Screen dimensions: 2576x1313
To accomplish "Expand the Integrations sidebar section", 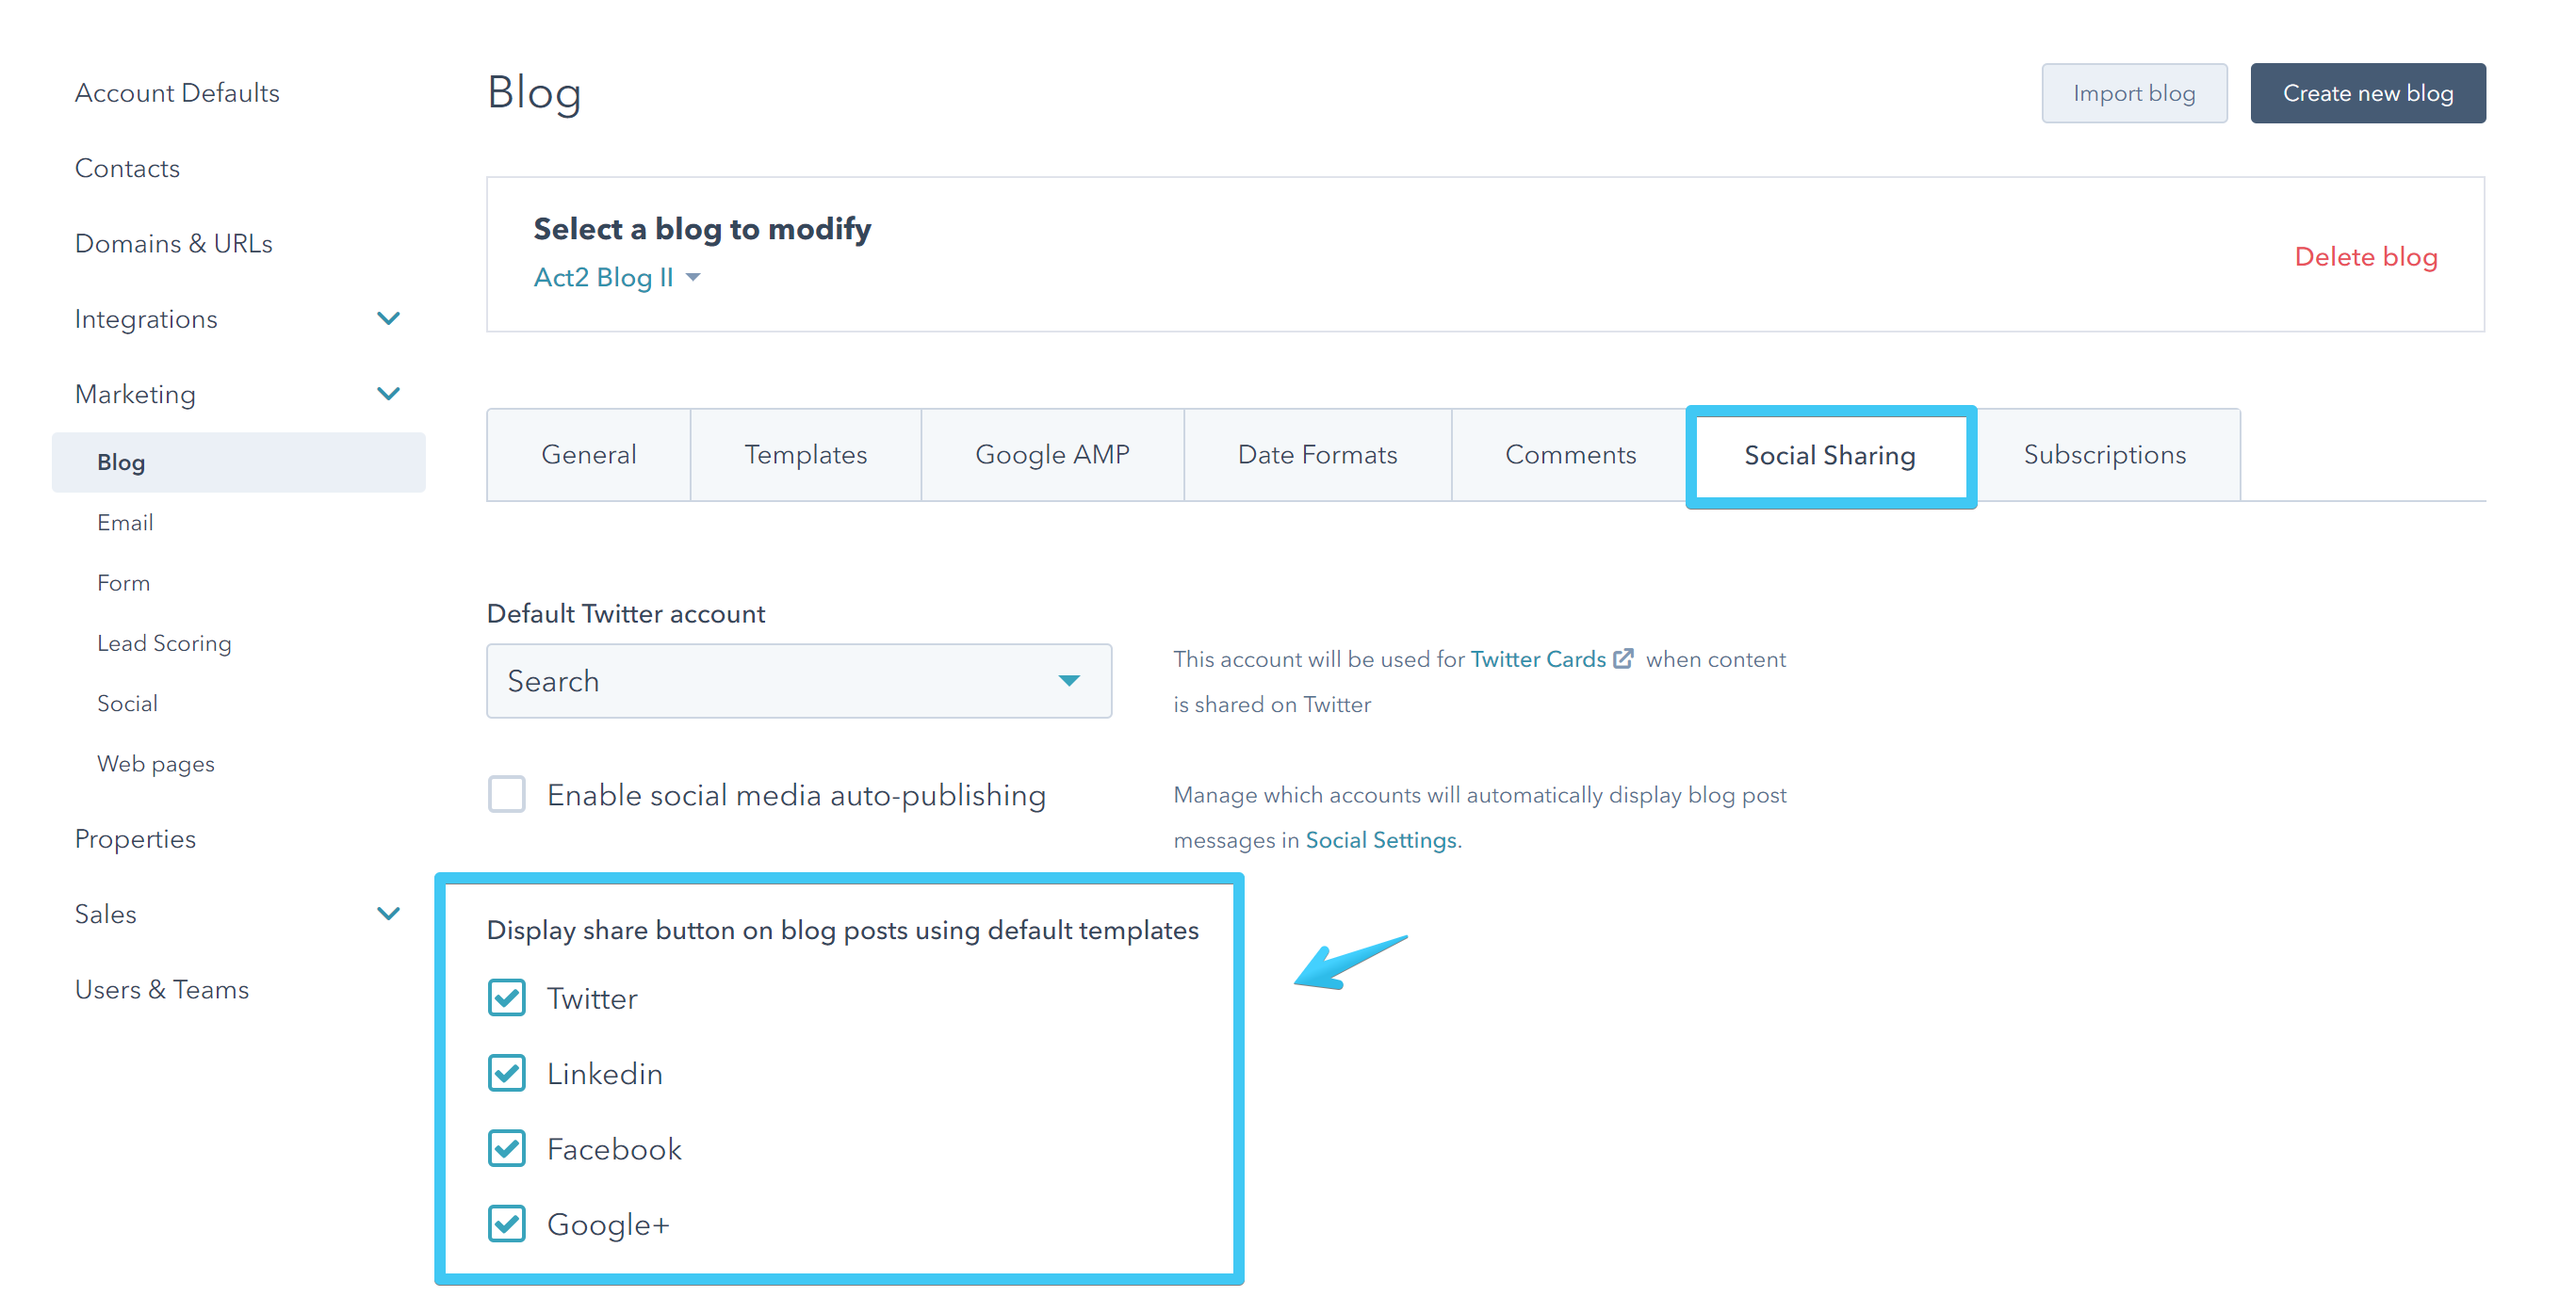I will 389,318.
